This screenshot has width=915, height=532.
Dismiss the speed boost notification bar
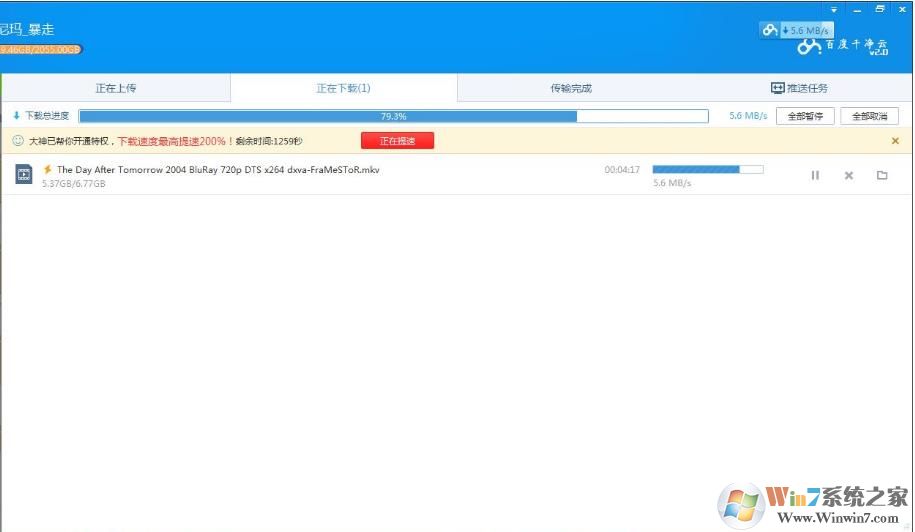point(895,141)
